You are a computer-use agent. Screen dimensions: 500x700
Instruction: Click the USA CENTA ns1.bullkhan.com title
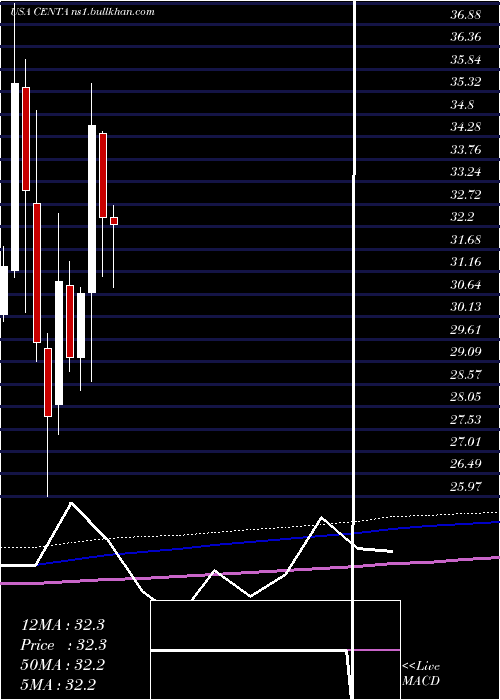click(83, 12)
